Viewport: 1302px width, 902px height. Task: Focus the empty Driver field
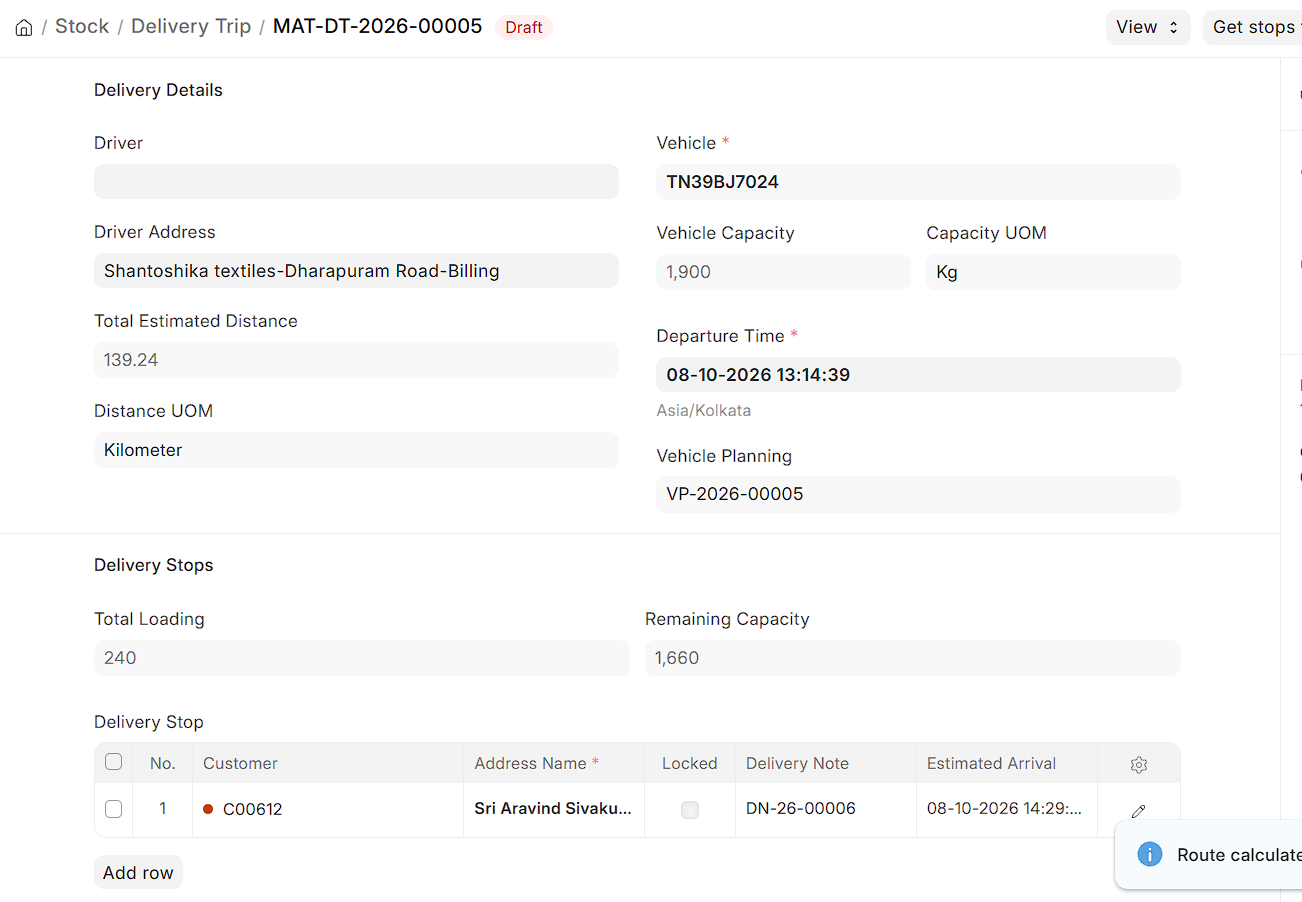[x=356, y=182]
